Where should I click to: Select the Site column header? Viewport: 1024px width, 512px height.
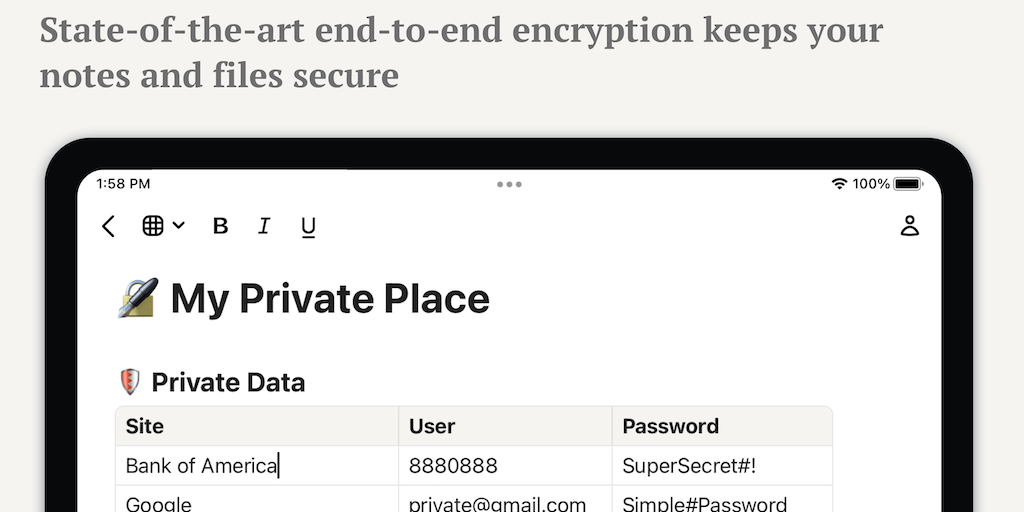145,426
